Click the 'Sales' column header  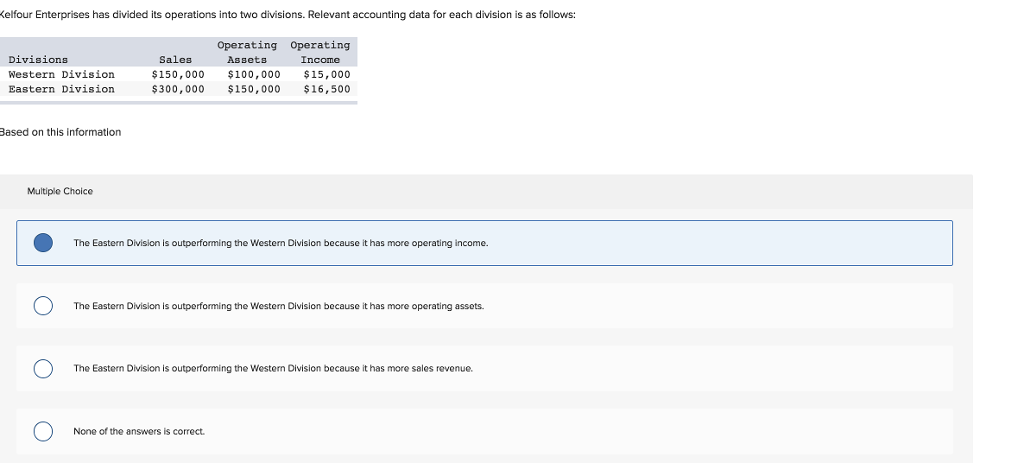(x=176, y=59)
